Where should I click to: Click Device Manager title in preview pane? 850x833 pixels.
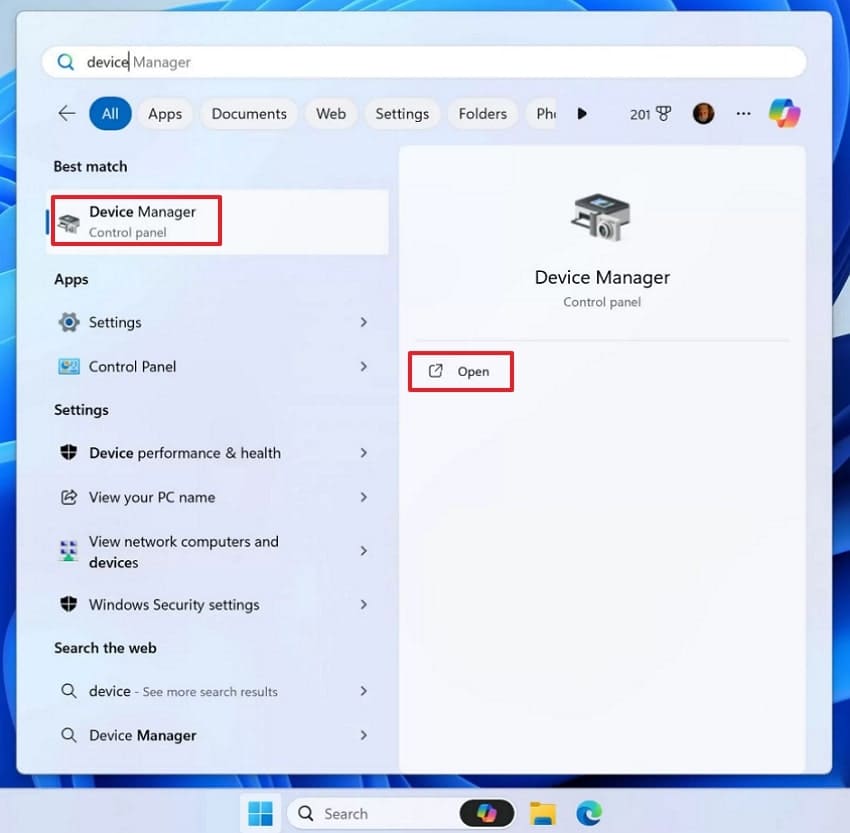[x=602, y=277]
